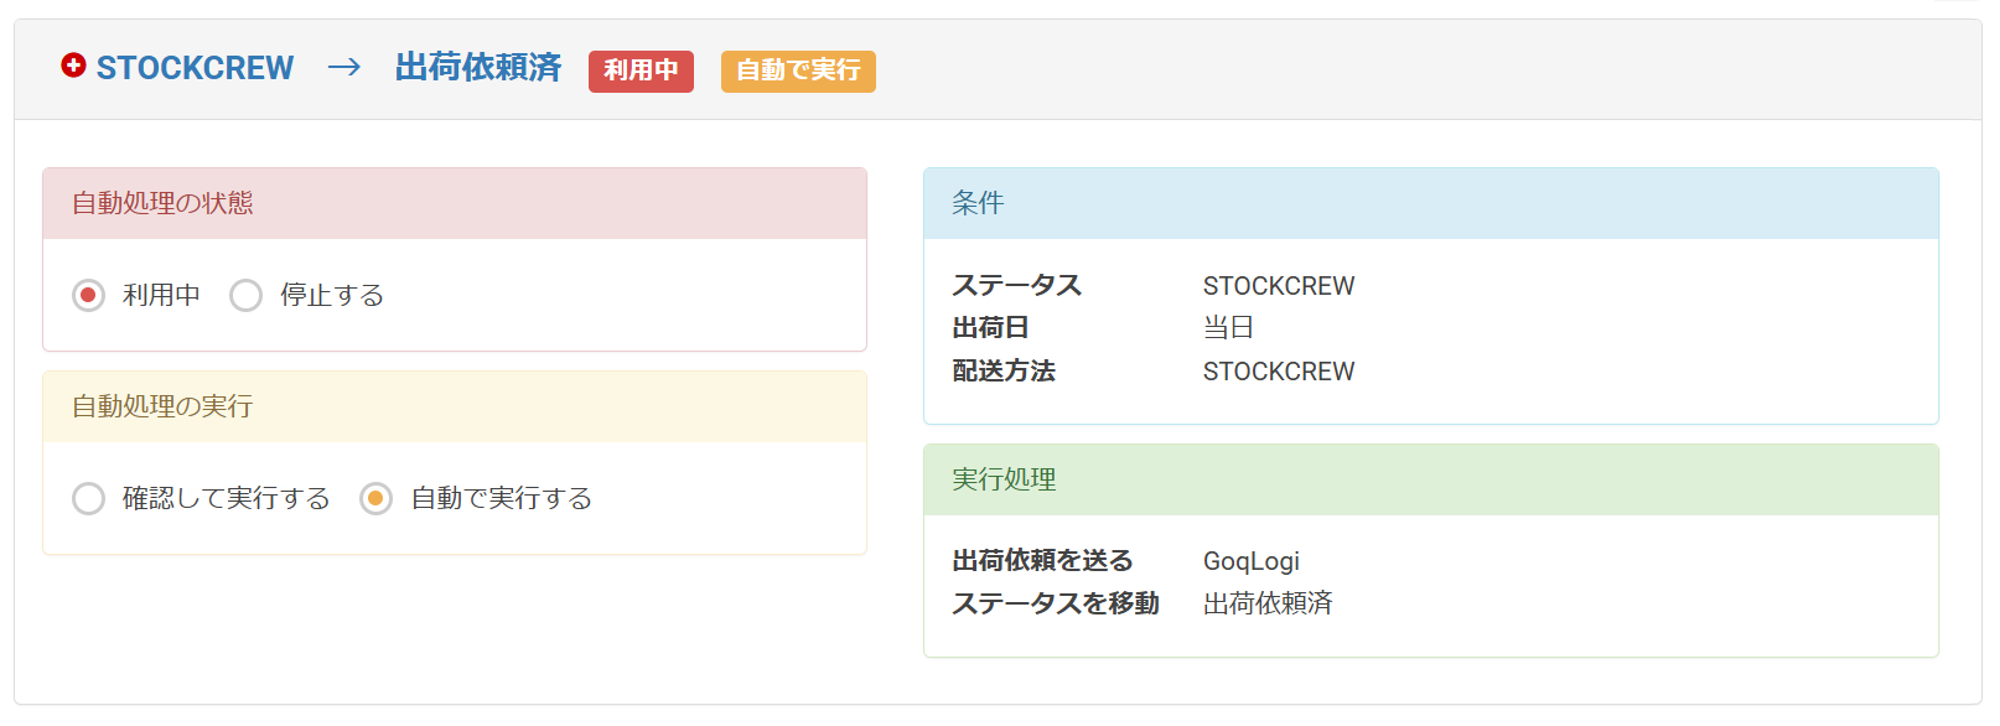Click the red plus icon beside STOCKCREW title
This screenshot has width=2000, height=726.
(x=73, y=66)
